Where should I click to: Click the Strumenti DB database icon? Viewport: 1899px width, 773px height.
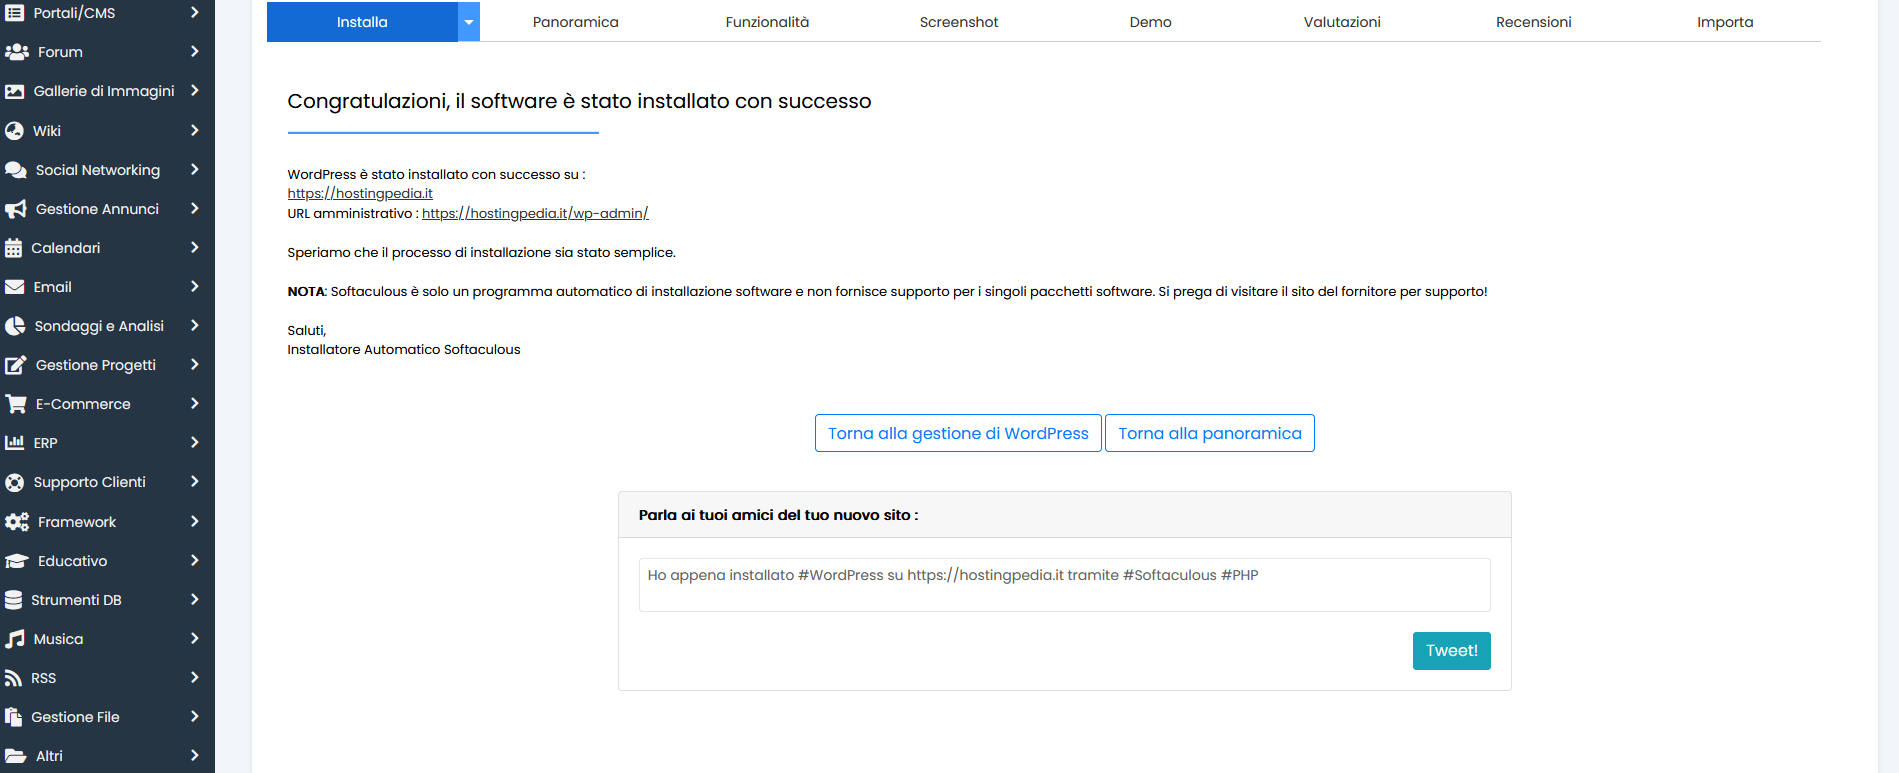tap(13, 600)
